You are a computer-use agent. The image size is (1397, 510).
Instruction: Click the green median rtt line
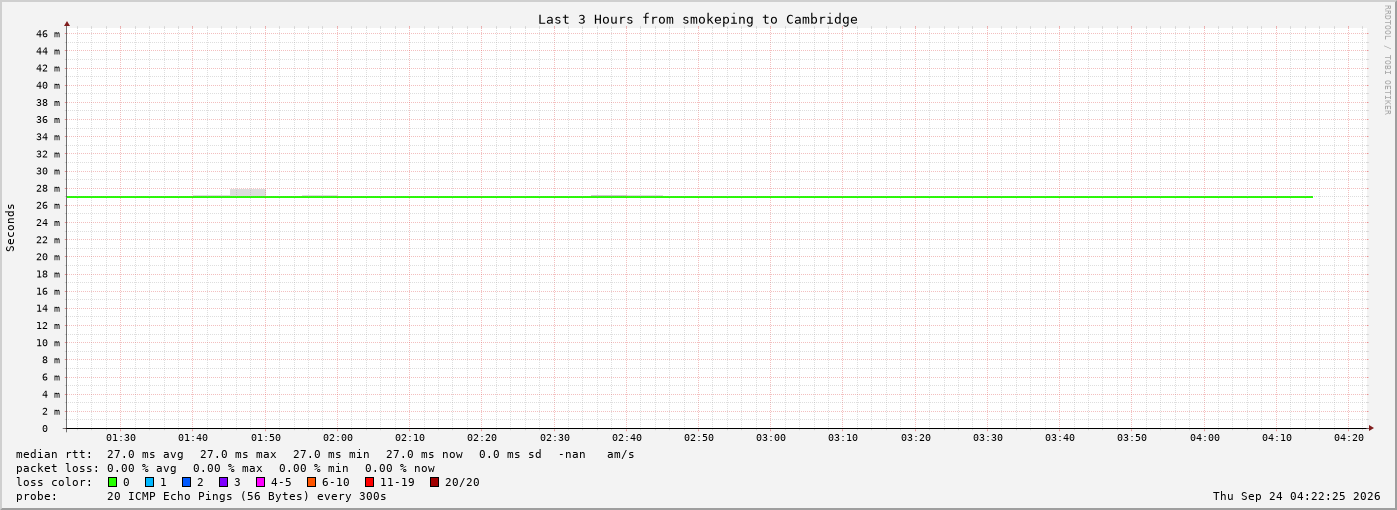click(690, 197)
